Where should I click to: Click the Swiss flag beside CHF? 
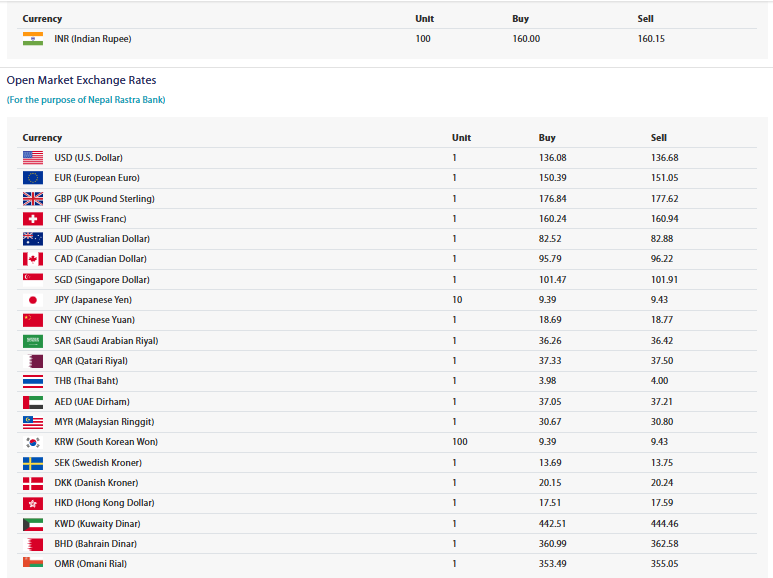point(33,219)
